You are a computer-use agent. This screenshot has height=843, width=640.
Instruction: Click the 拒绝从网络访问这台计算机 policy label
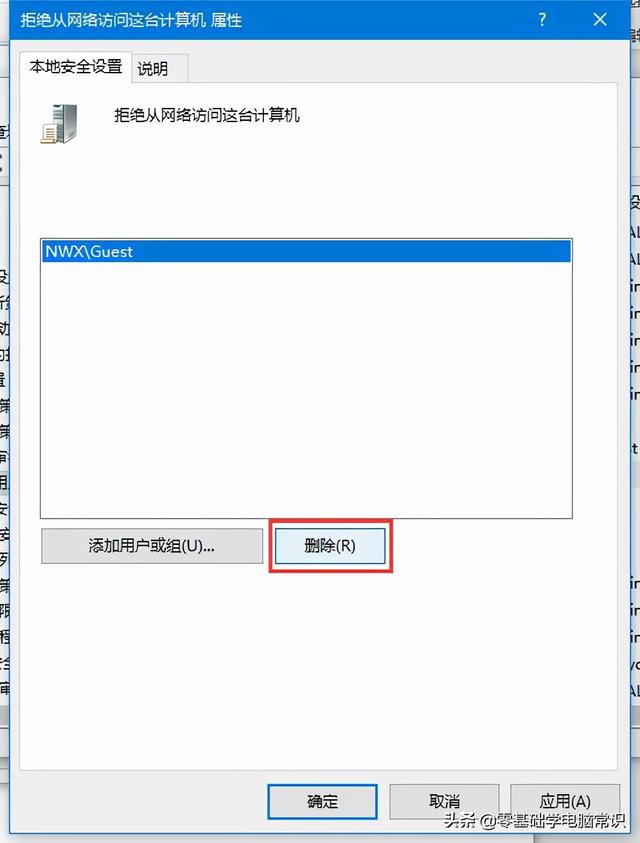pyautogui.click(x=207, y=116)
